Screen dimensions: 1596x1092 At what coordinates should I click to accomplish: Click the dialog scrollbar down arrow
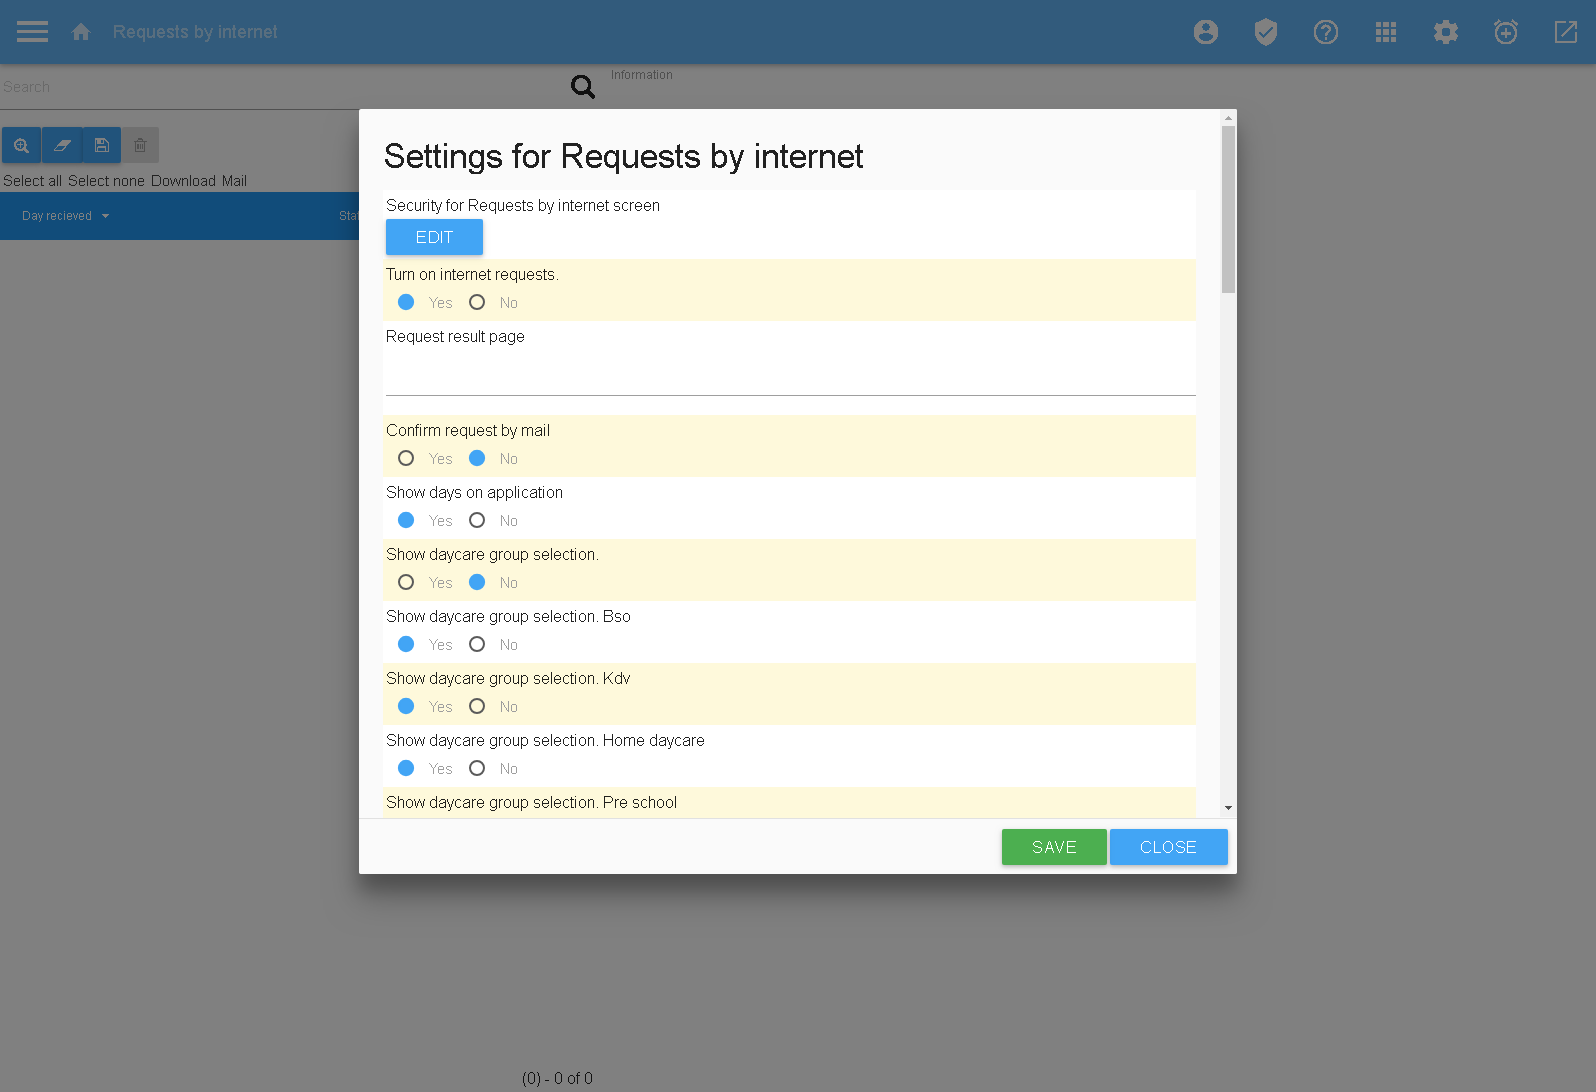tap(1228, 807)
